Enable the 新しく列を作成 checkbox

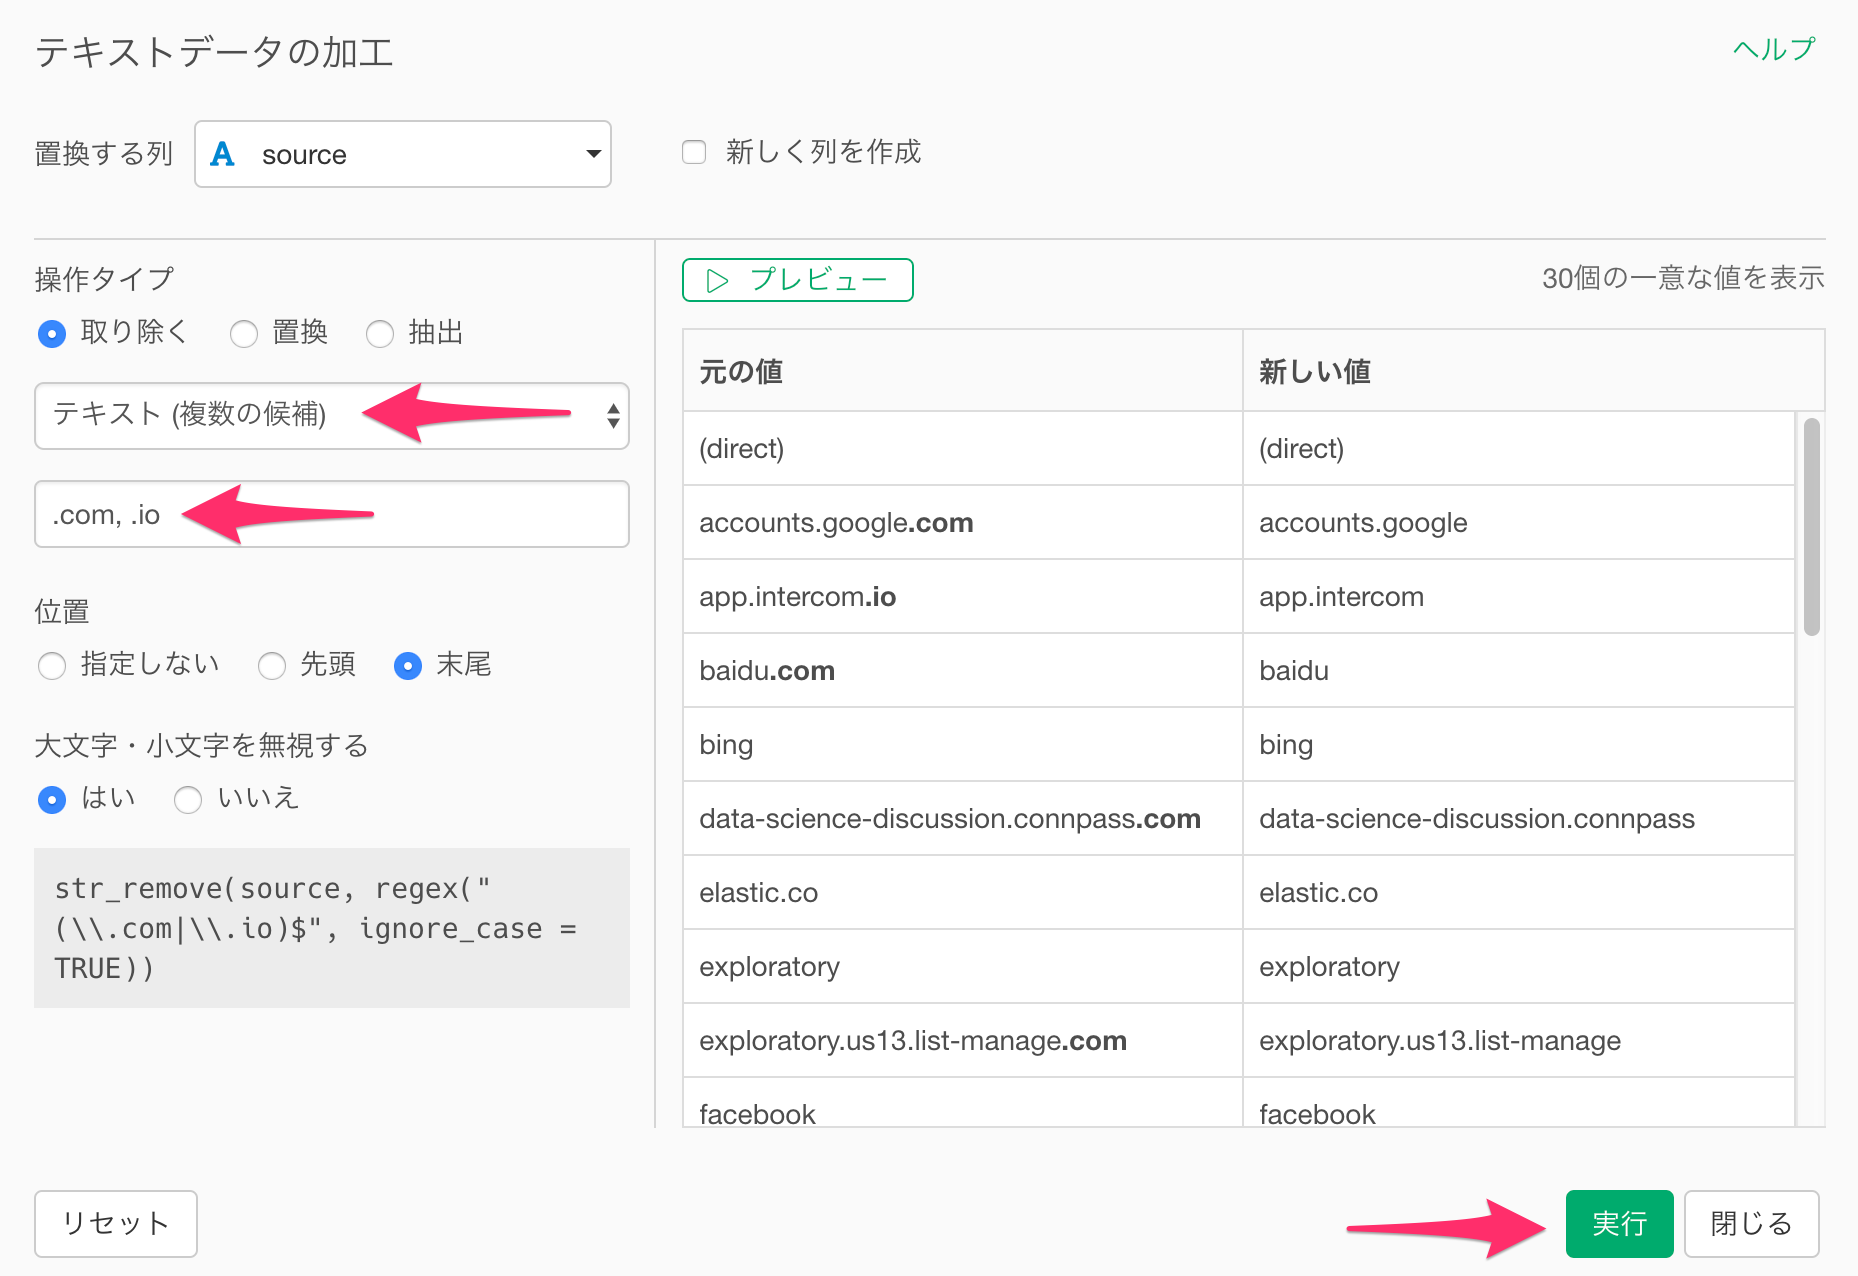point(694,152)
